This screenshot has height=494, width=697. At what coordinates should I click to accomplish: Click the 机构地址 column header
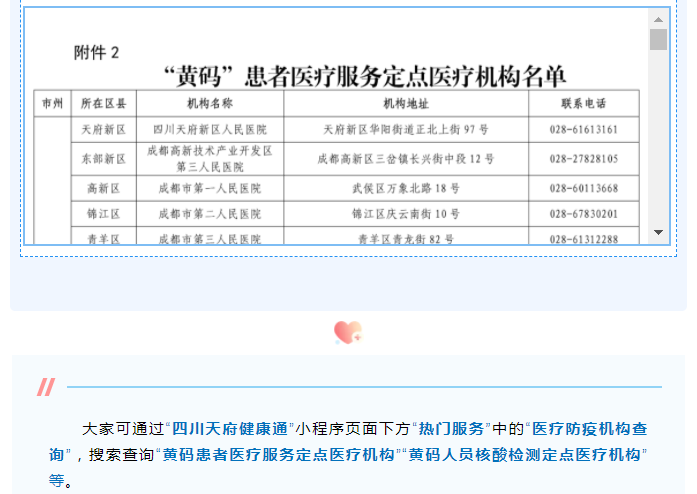tap(405, 103)
